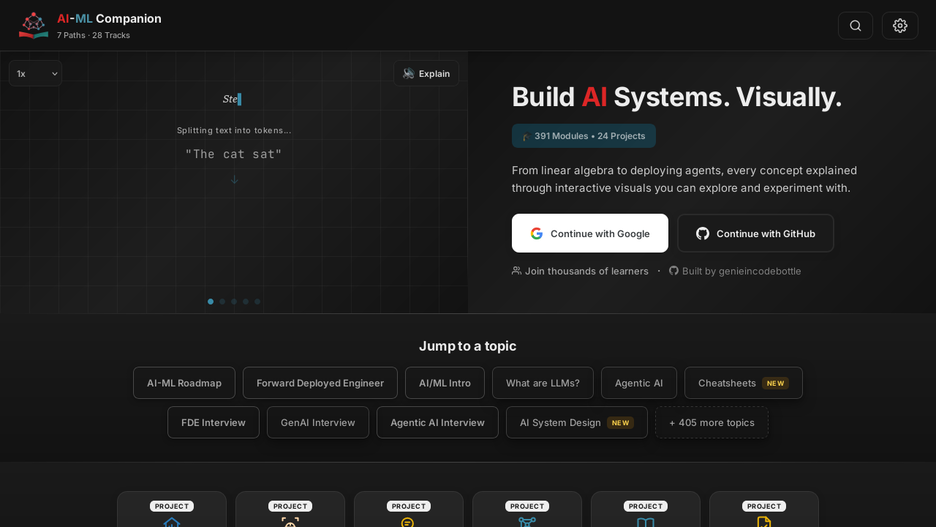The height and width of the screenshot is (527, 936).
Task: Click the Google logo icon
Action: click(x=537, y=233)
